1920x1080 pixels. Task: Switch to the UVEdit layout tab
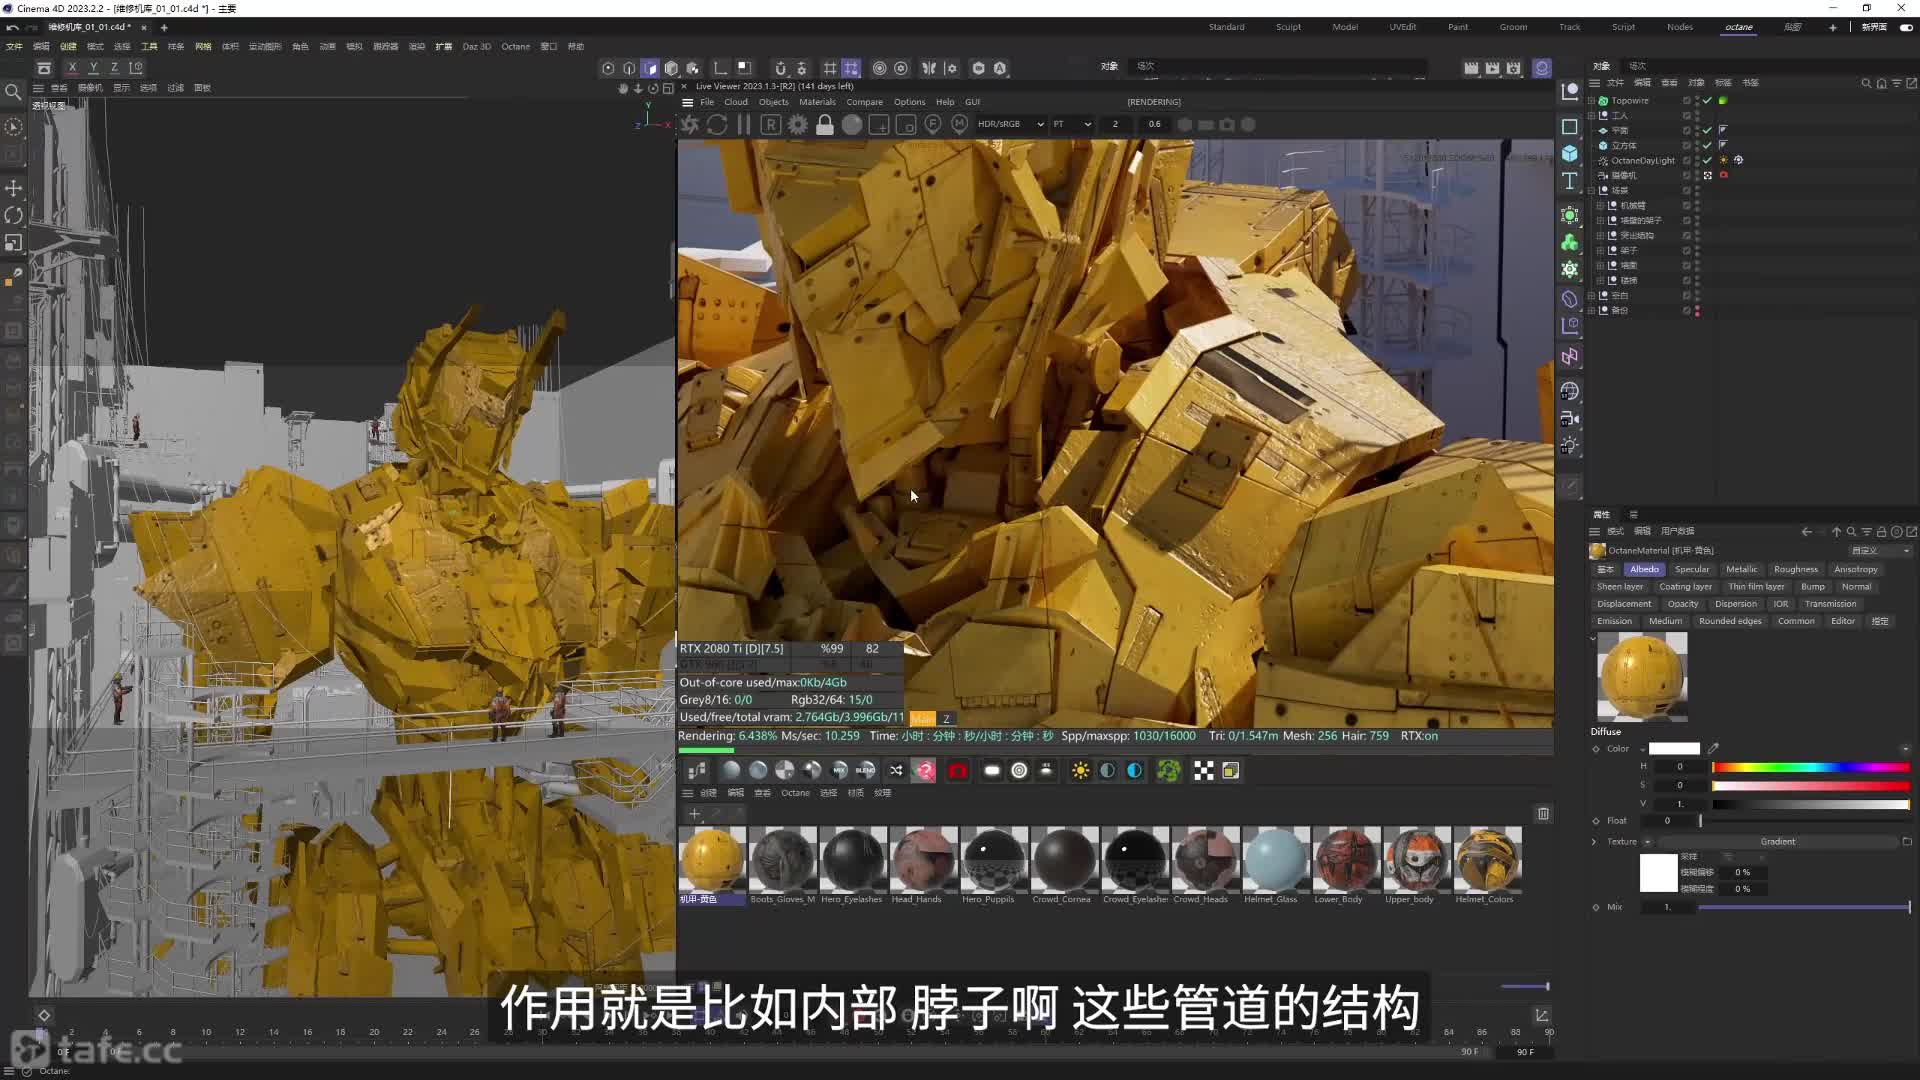pos(1402,27)
